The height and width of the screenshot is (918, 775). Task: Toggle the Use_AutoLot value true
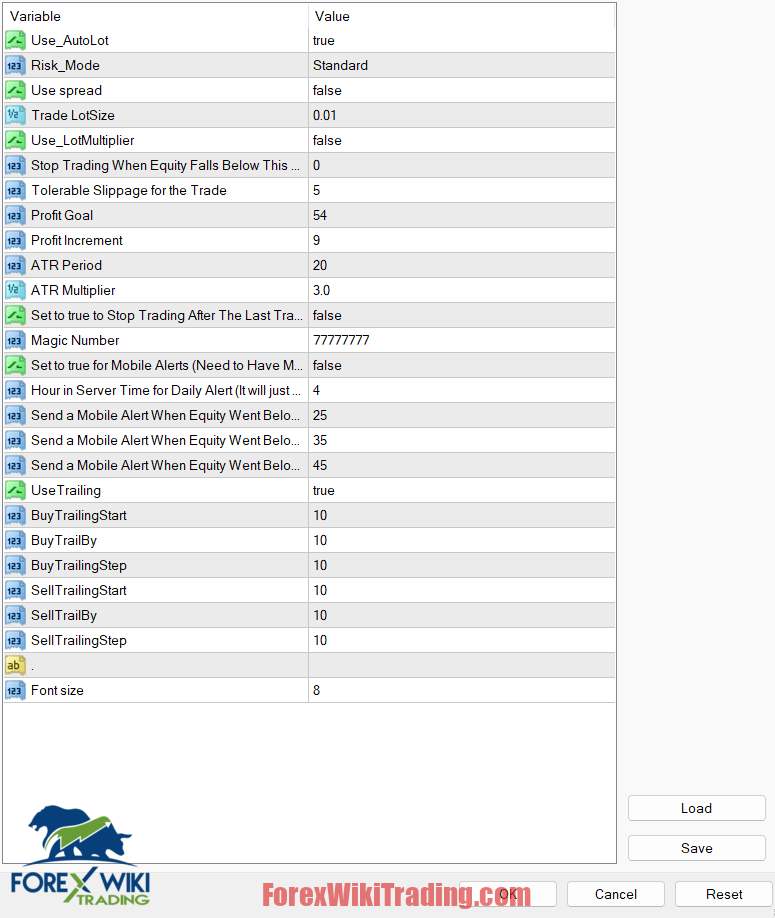[x=462, y=40]
